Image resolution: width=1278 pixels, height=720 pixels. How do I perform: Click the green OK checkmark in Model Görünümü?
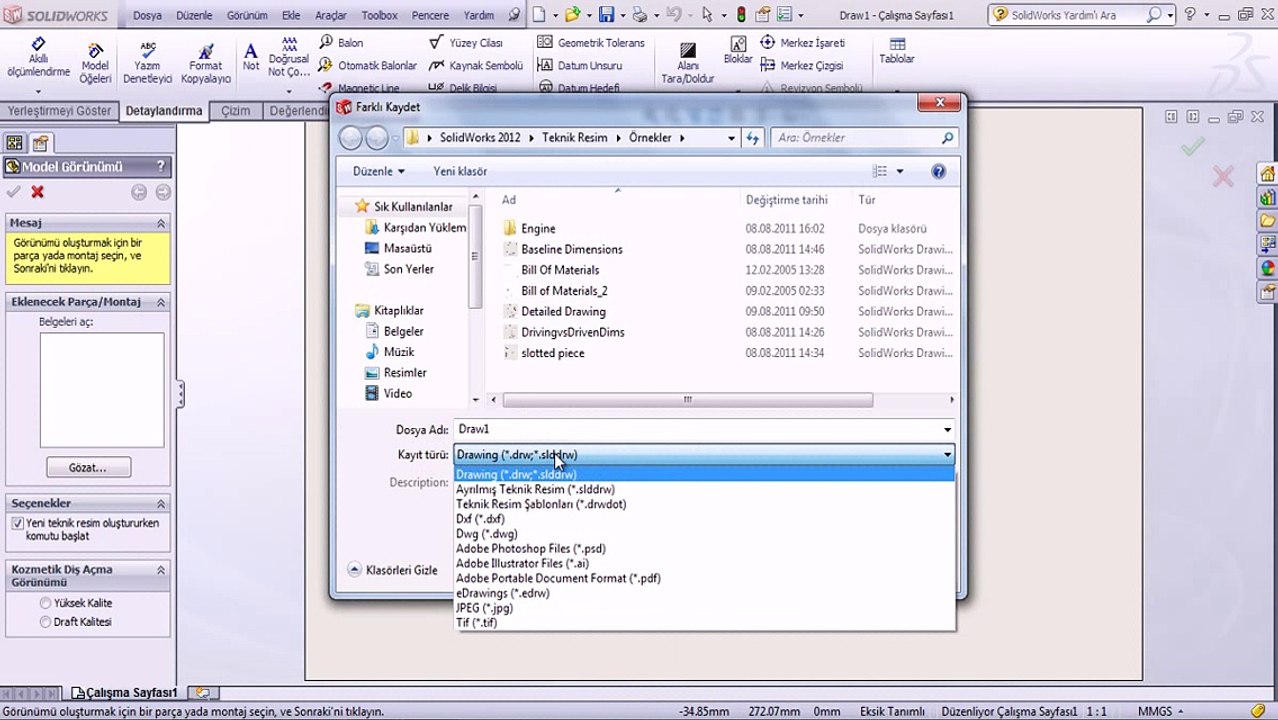coord(13,192)
